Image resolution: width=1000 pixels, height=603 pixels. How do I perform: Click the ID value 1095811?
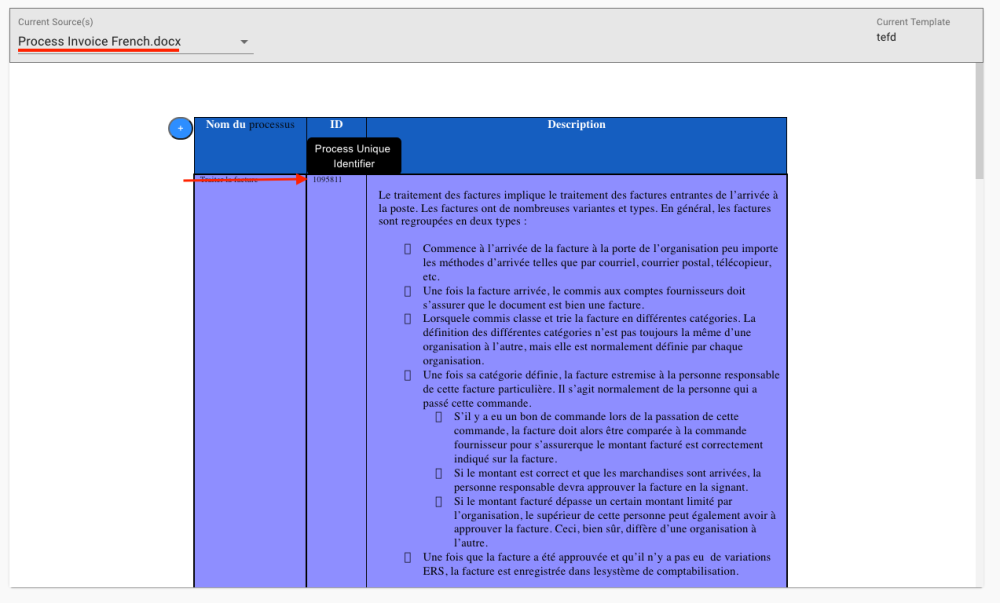[327, 180]
